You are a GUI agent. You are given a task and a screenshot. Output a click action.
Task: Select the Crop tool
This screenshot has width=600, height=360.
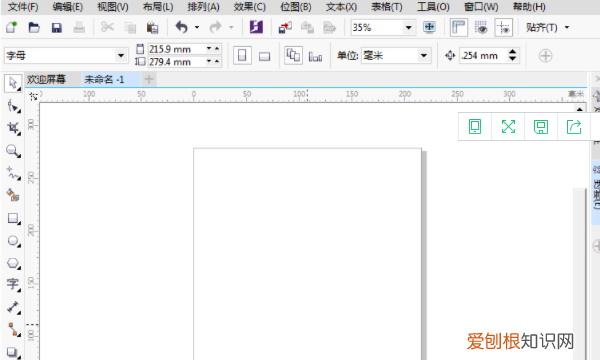coord(13,128)
